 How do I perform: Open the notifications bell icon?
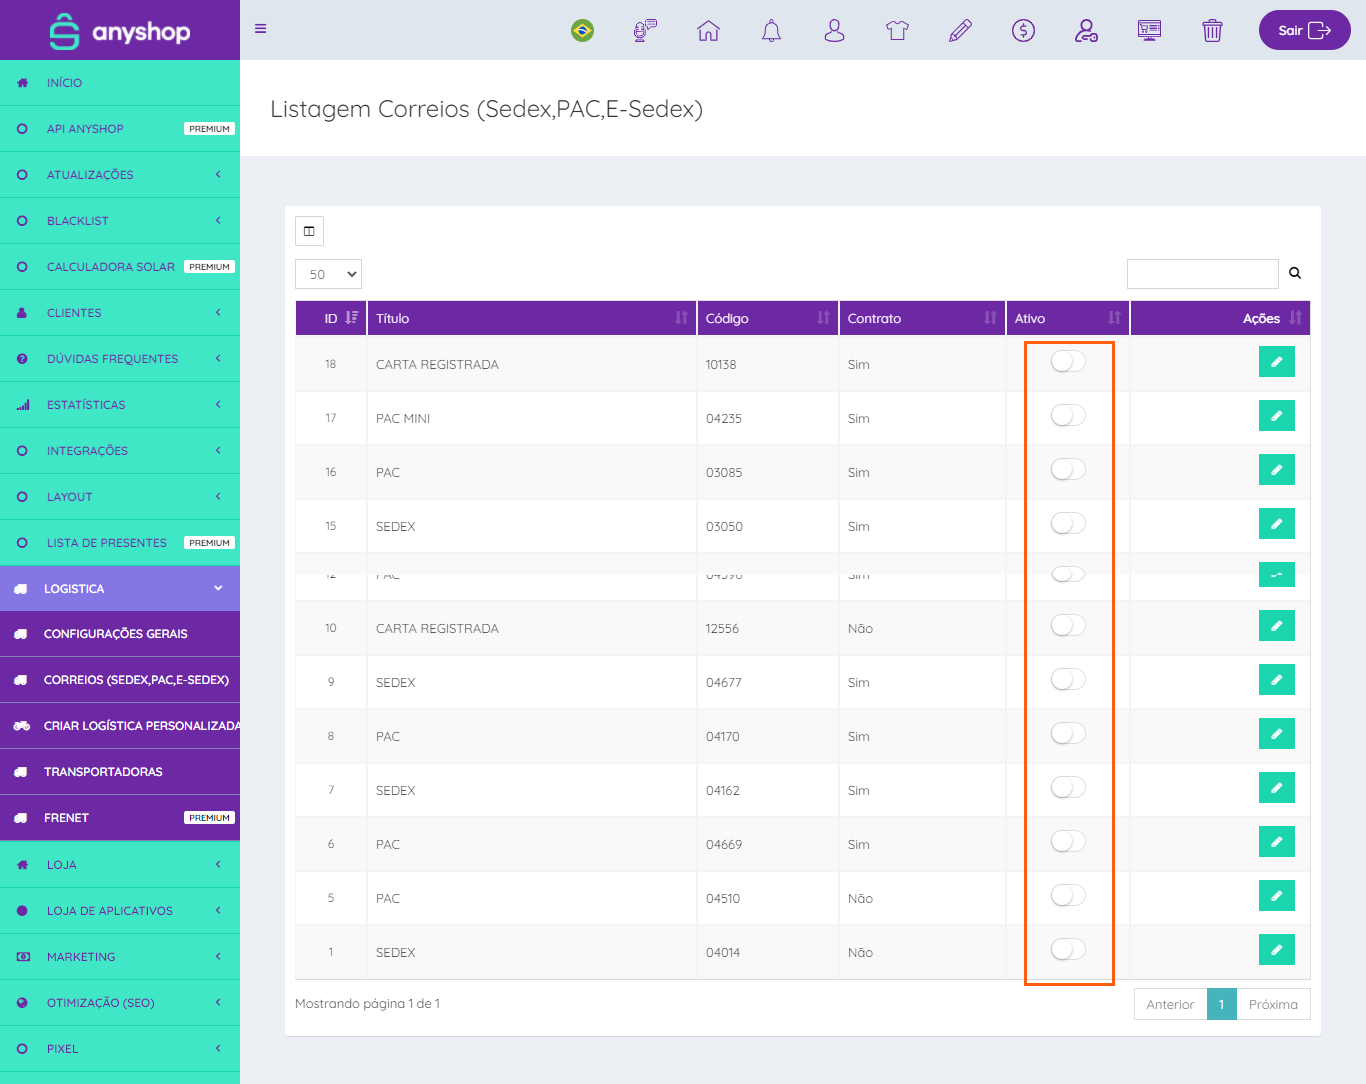[x=771, y=31]
